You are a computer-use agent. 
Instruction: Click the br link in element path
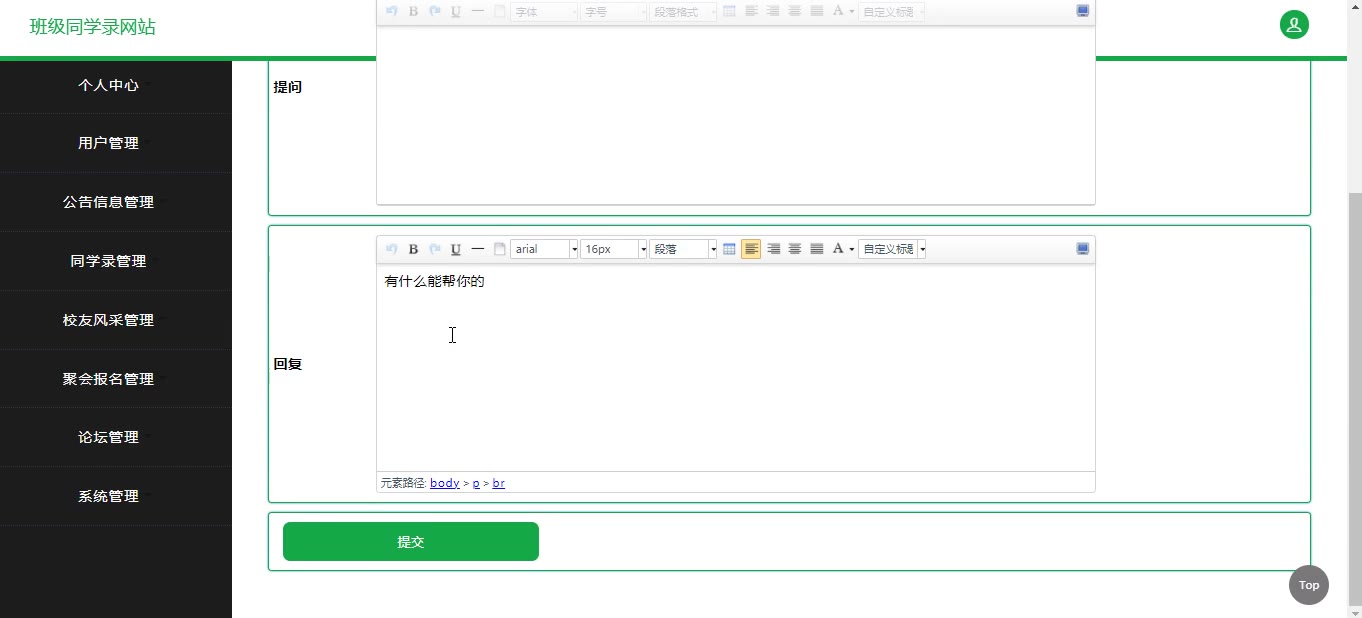point(498,483)
